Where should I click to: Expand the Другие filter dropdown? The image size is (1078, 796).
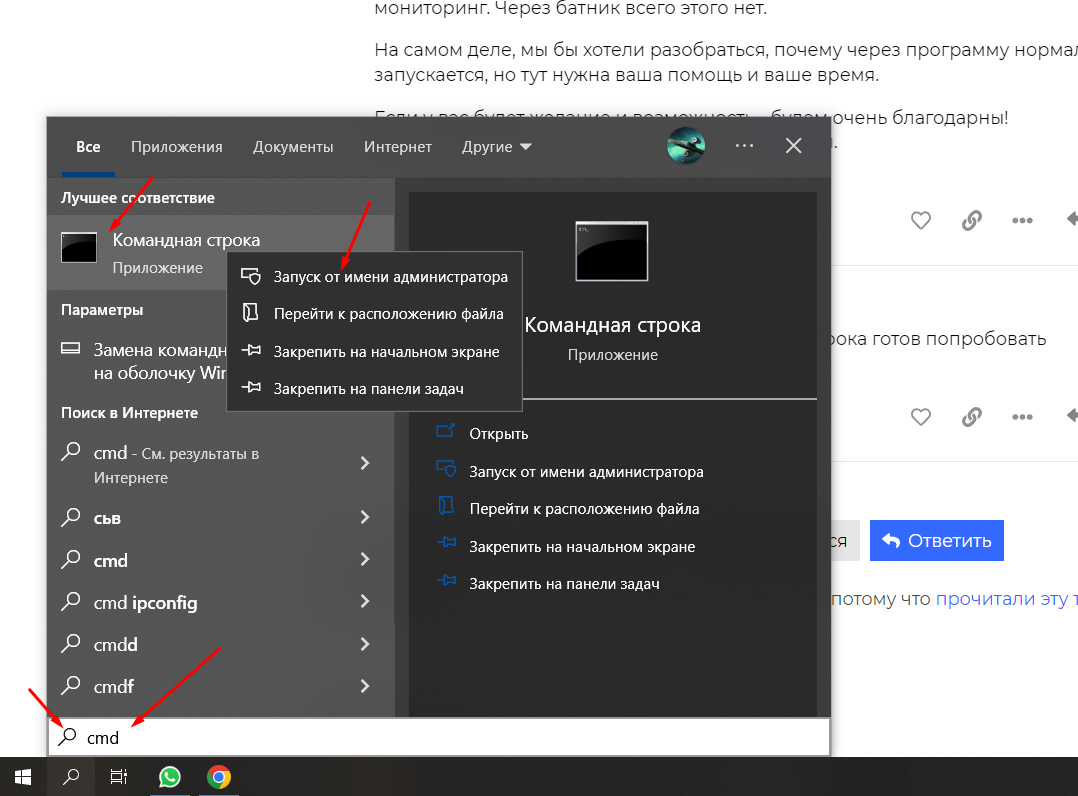pos(496,147)
